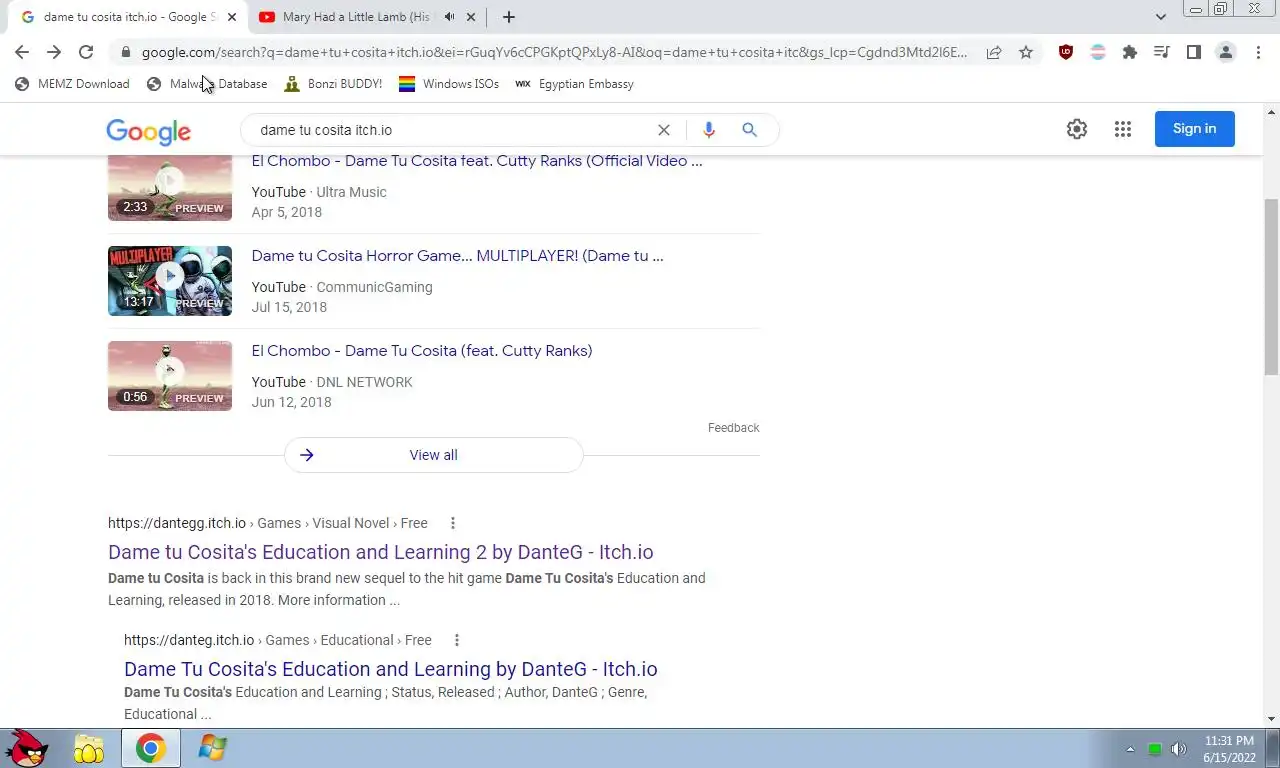Open the volume speaker tray icon
The height and width of the screenshot is (768, 1280).
1179,749
